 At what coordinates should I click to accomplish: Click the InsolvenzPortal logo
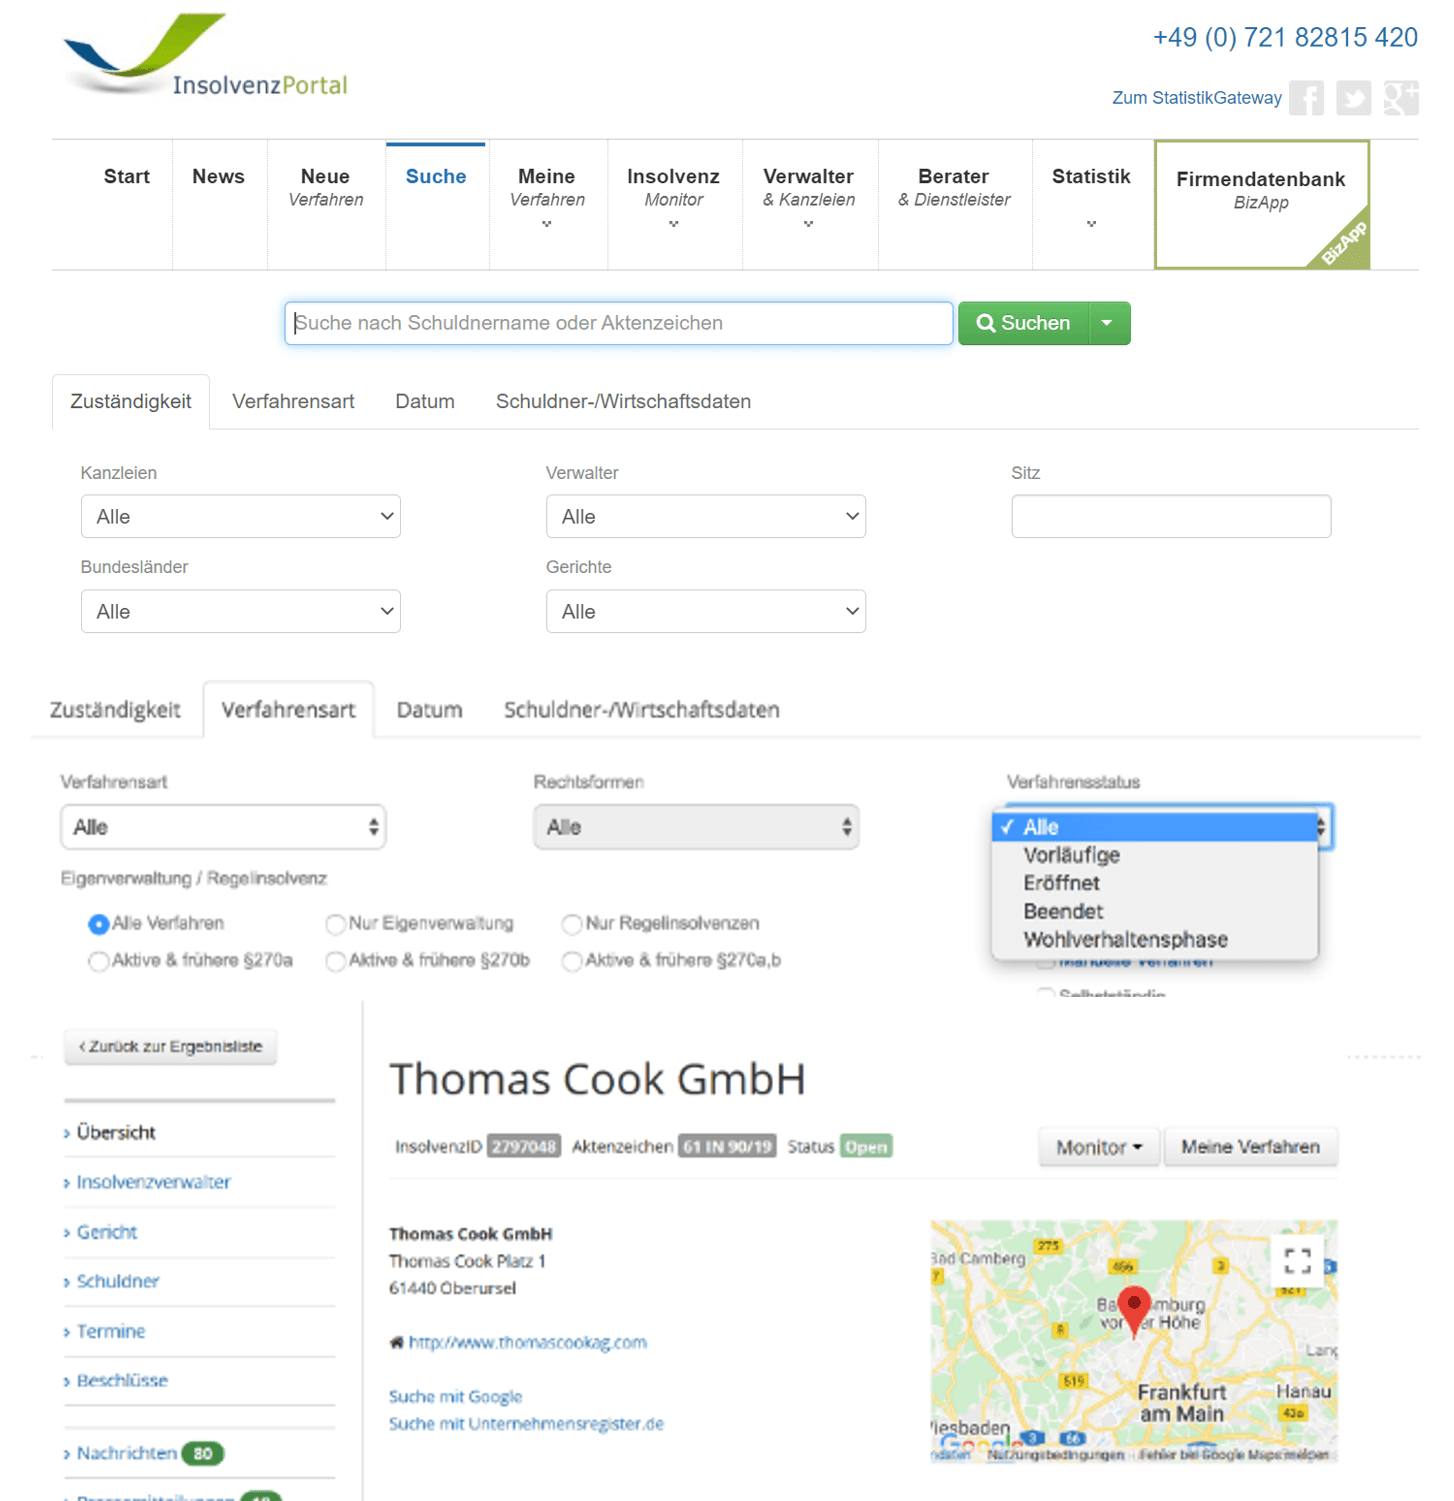click(206, 56)
